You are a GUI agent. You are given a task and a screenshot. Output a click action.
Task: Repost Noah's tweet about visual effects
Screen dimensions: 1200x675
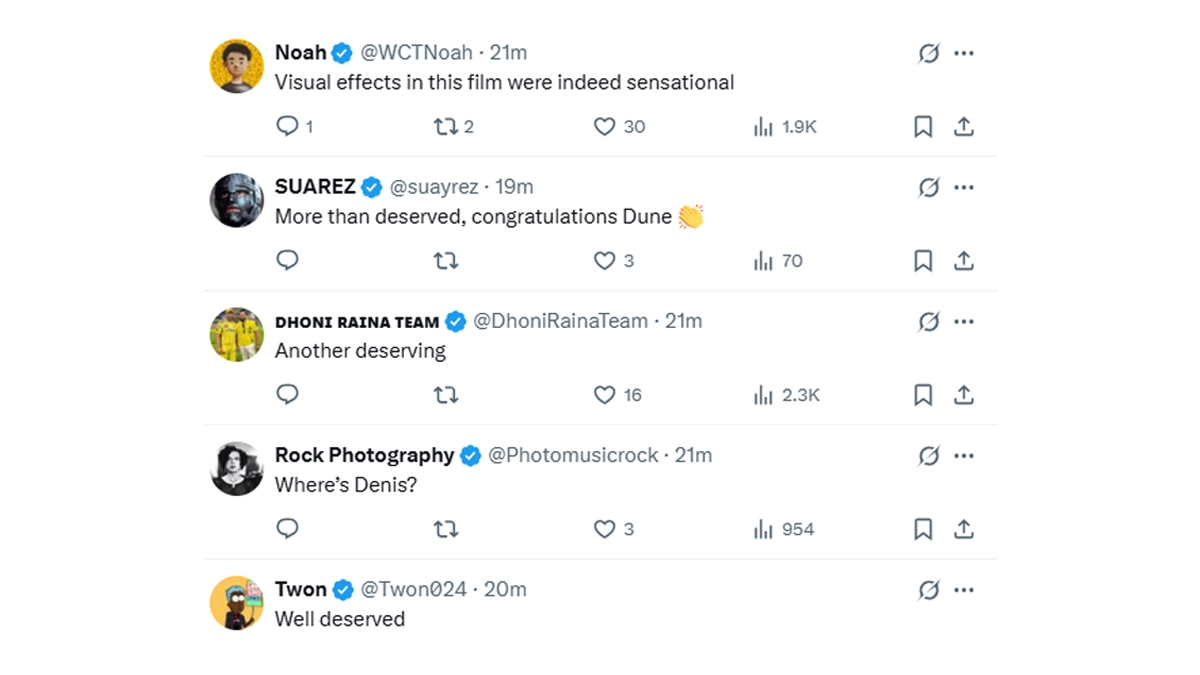tap(445, 126)
